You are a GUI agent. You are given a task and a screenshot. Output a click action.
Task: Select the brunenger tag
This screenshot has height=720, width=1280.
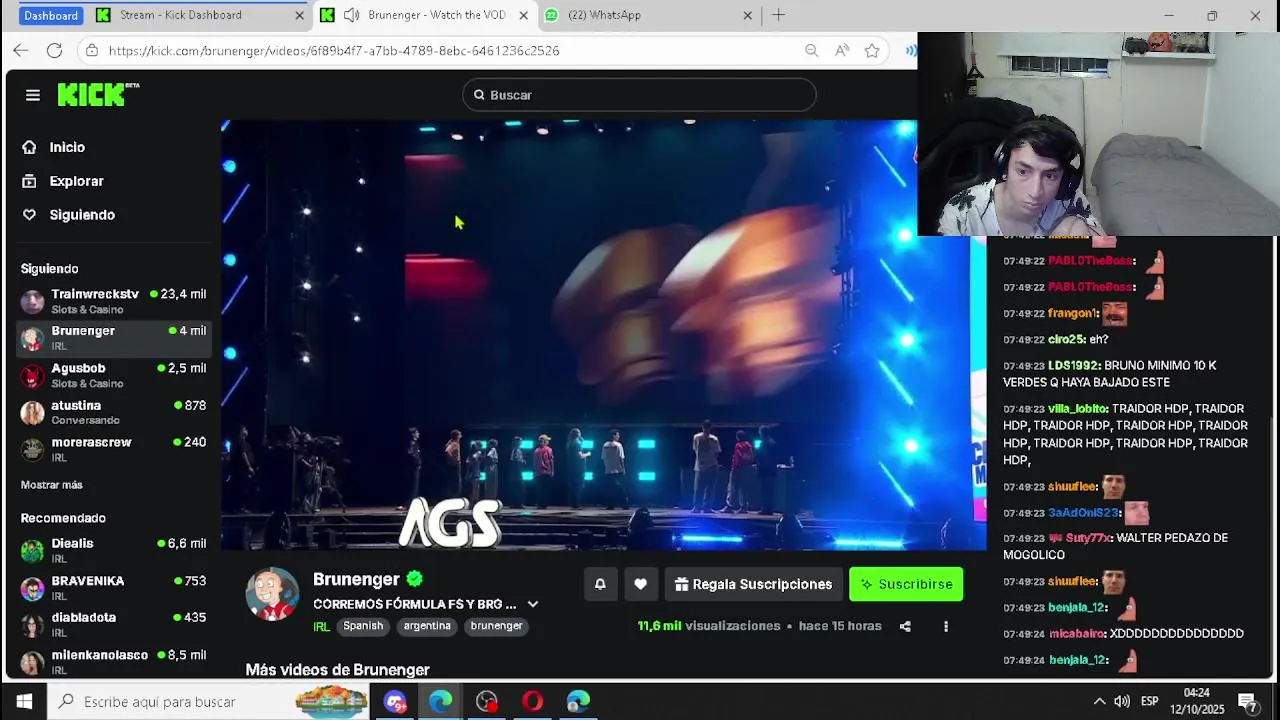pos(496,626)
